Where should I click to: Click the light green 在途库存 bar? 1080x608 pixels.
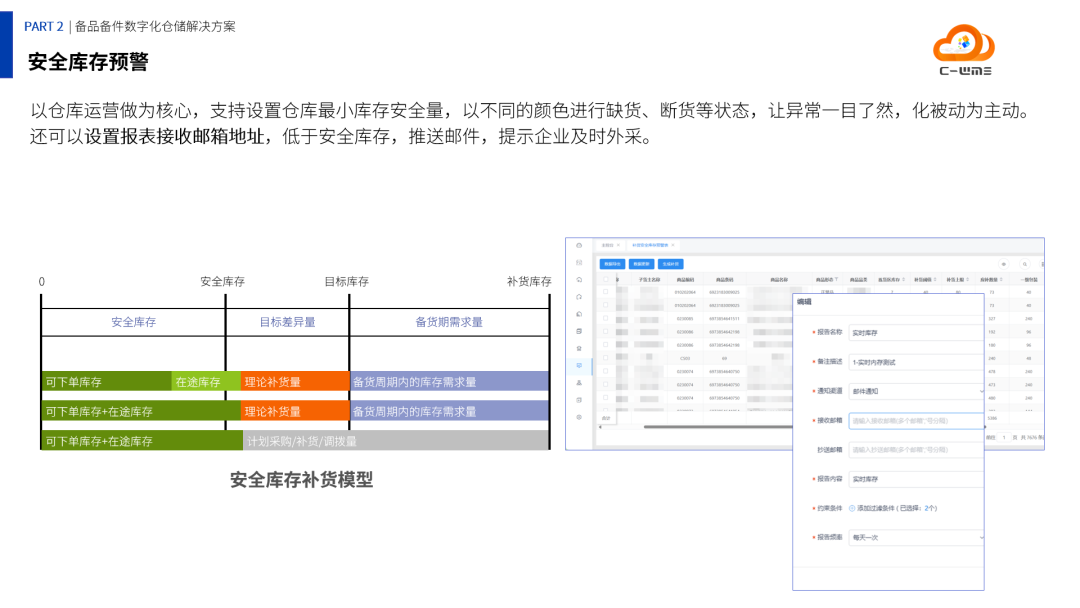pyautogui.click(x=206, y=381)
